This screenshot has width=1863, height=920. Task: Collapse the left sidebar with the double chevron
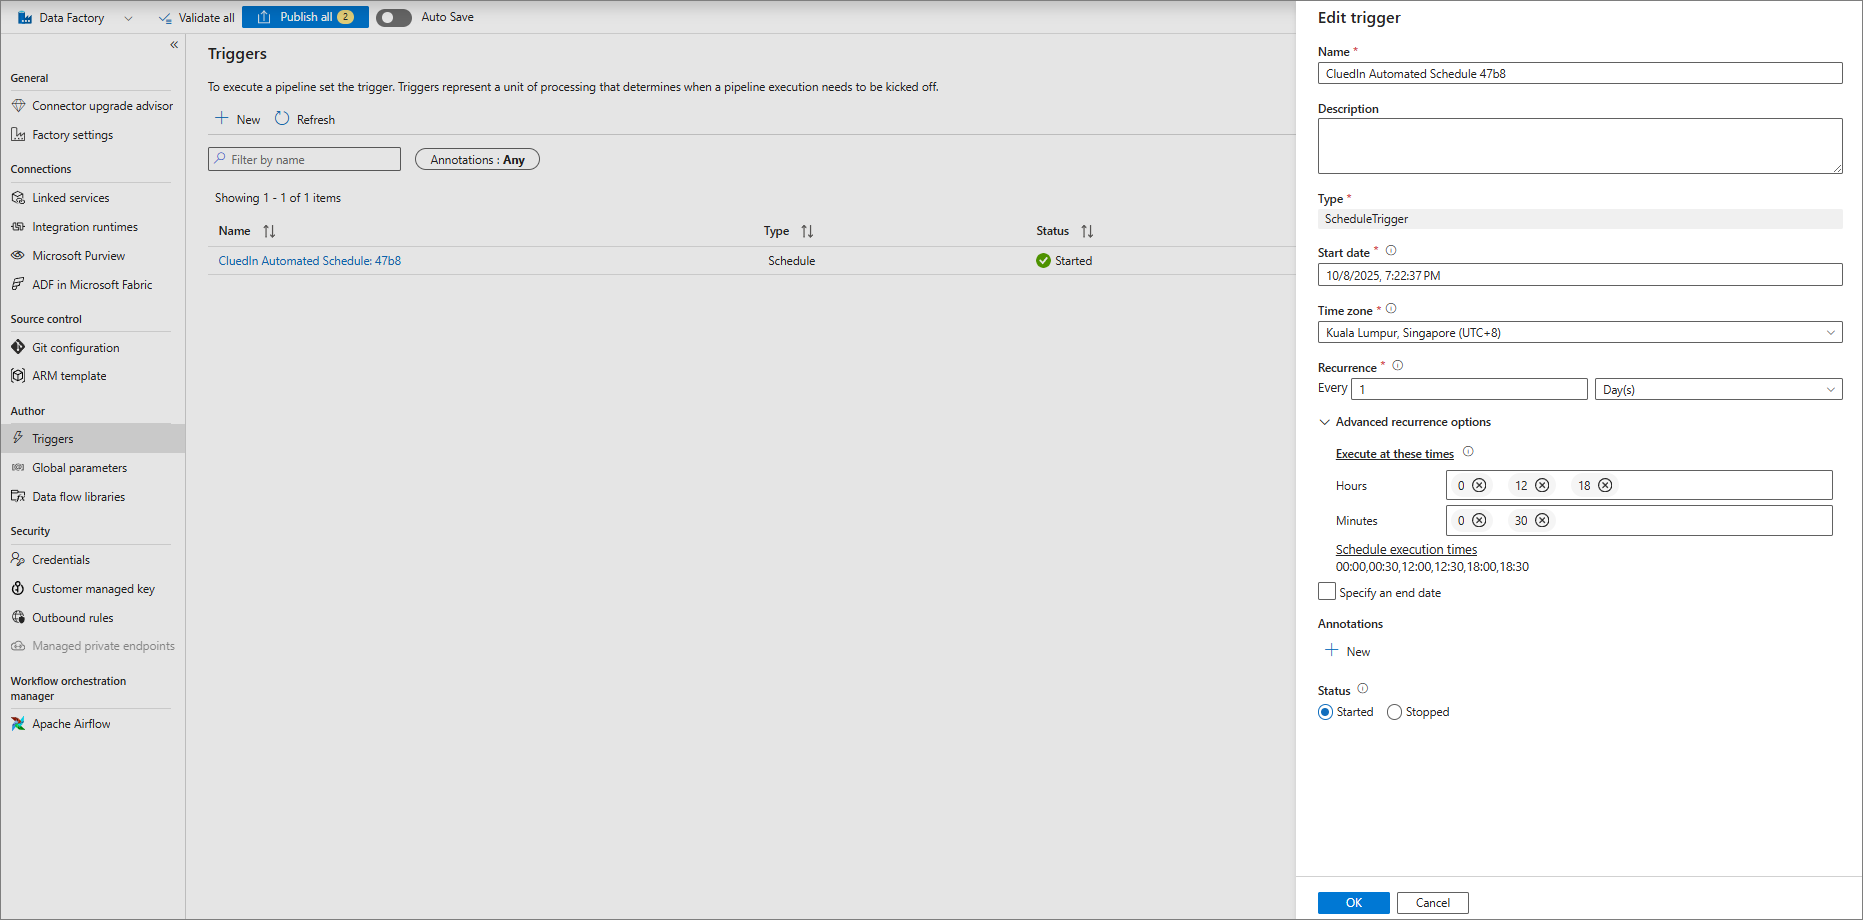(174, 45)
